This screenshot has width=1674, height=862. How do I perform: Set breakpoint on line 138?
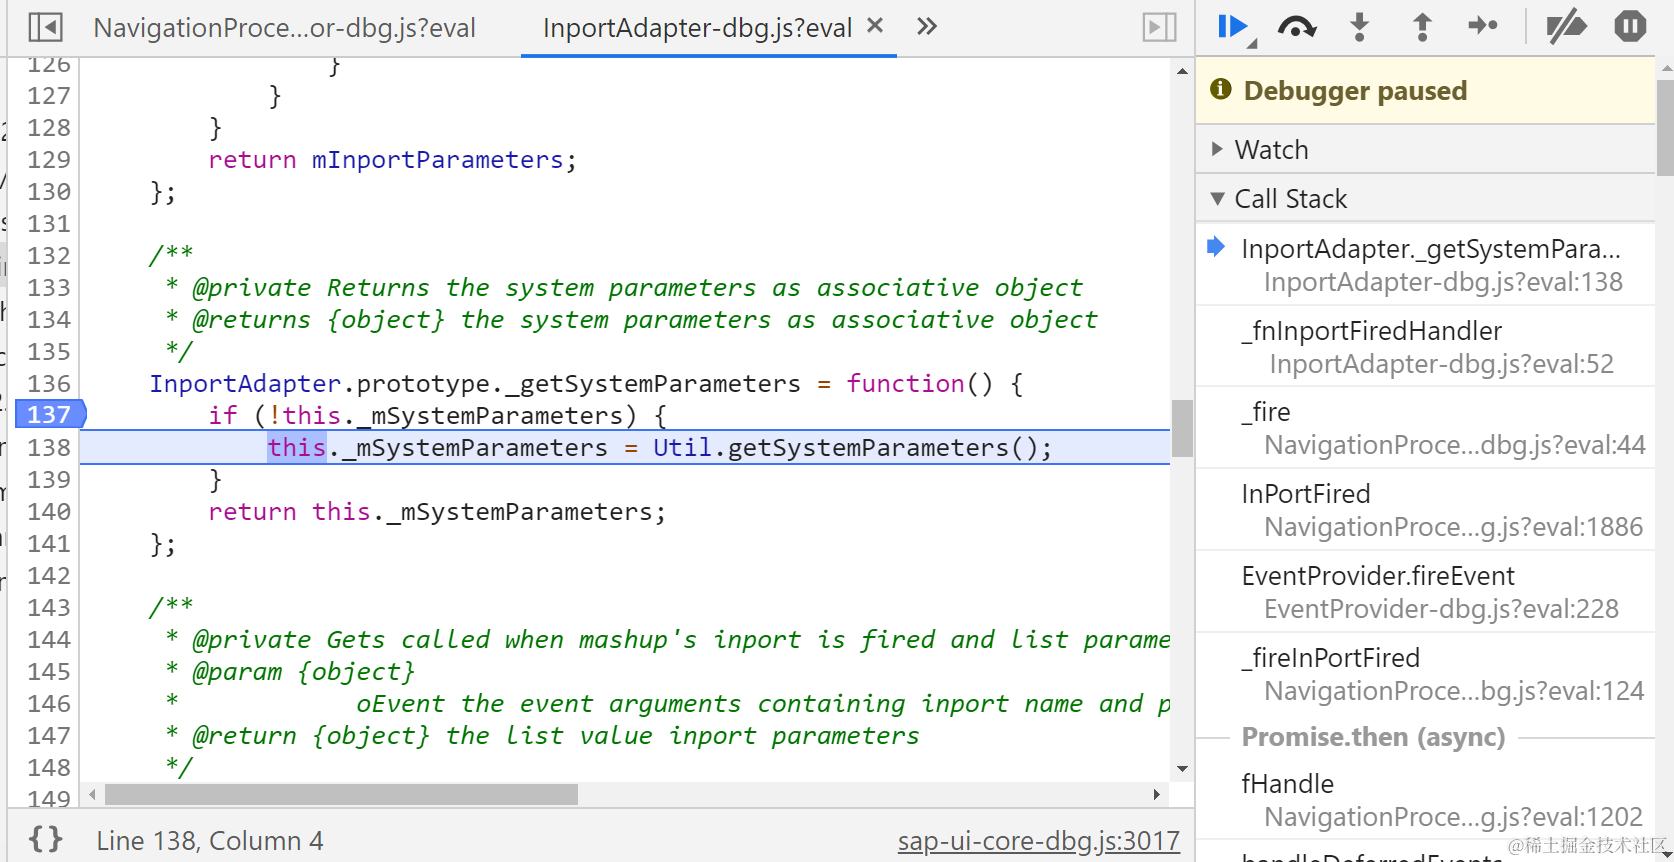pyautogui.click(x=49, y=447)
